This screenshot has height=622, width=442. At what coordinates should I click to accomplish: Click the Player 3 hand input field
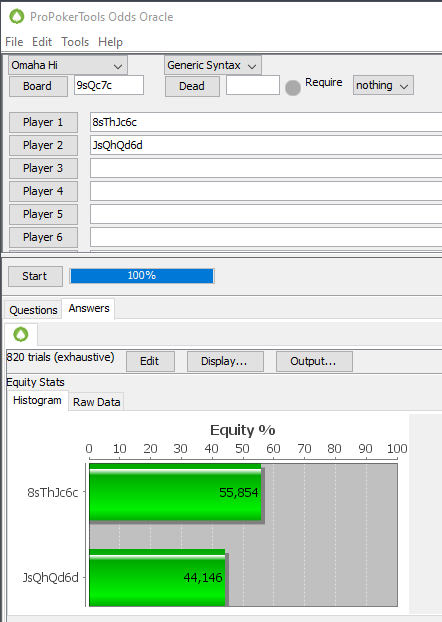click(266, 168)
